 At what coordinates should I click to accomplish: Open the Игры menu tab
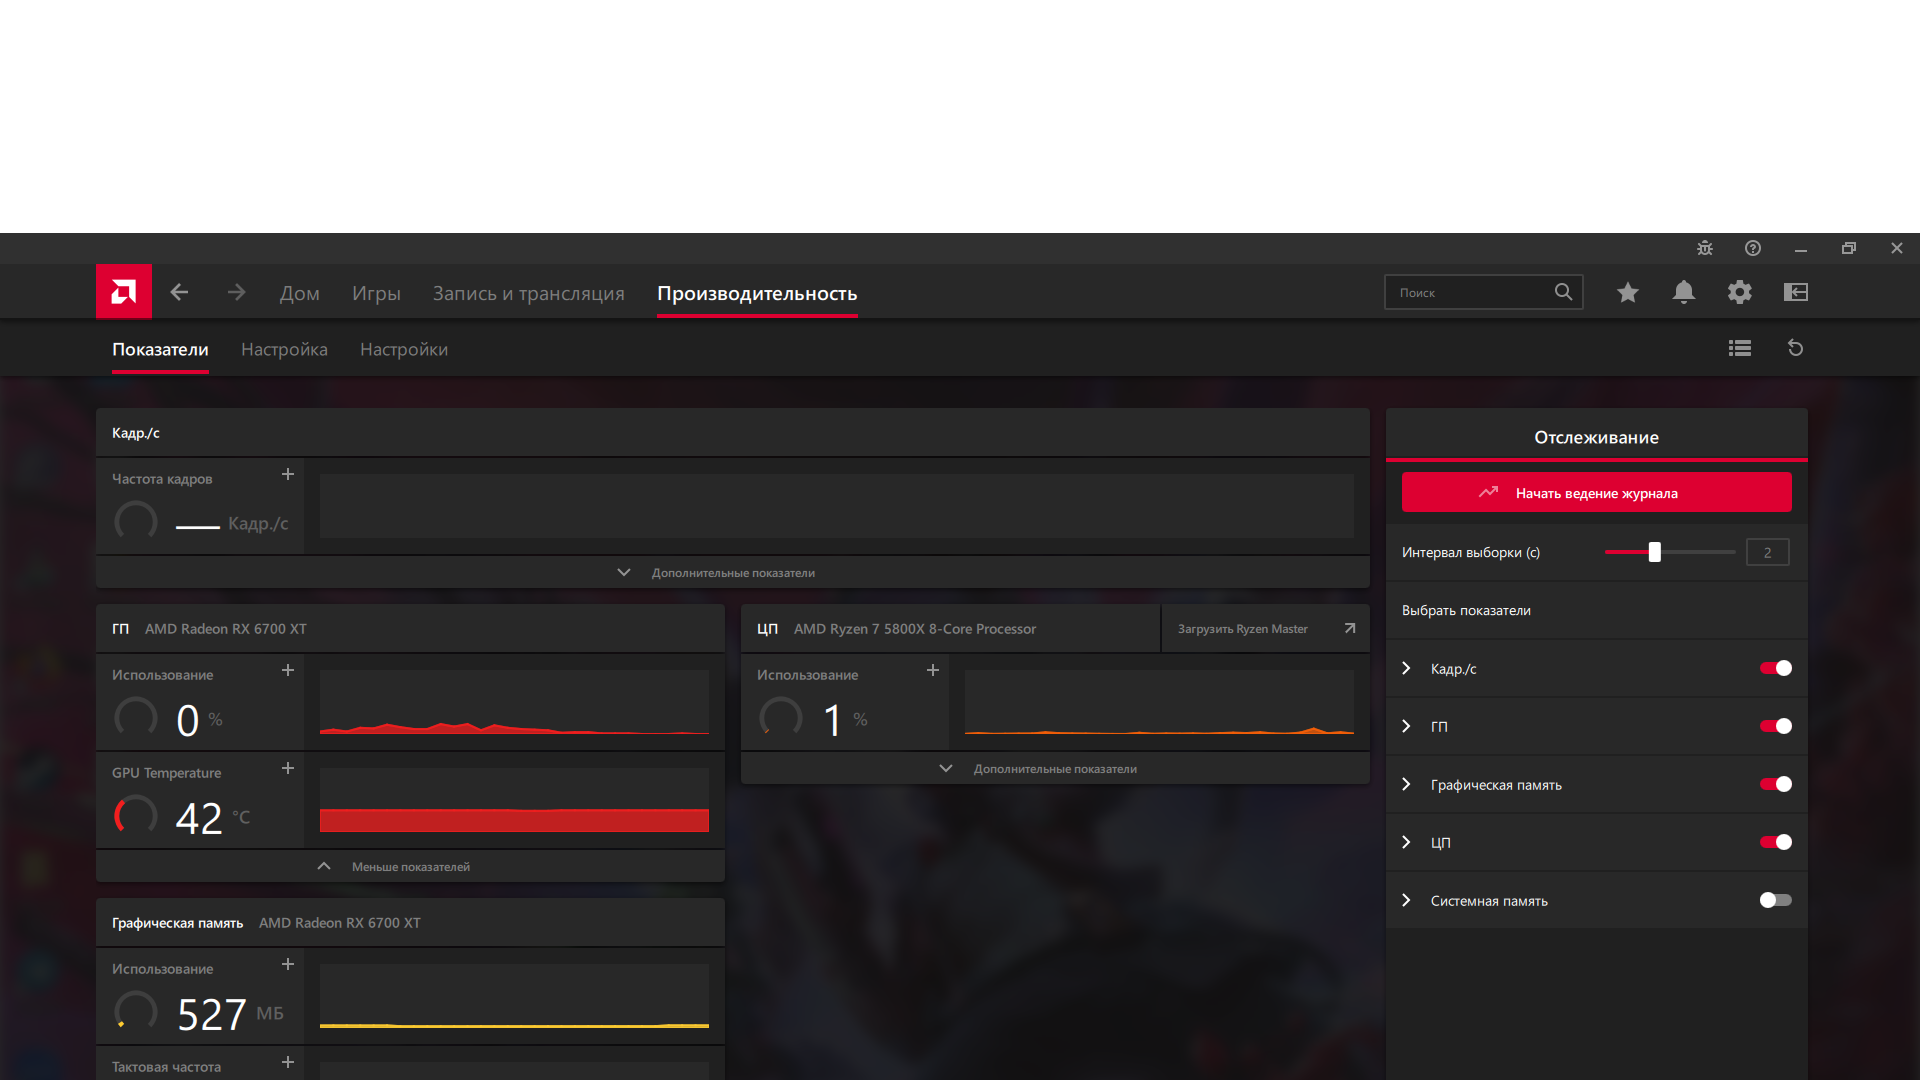click(376, 293)
